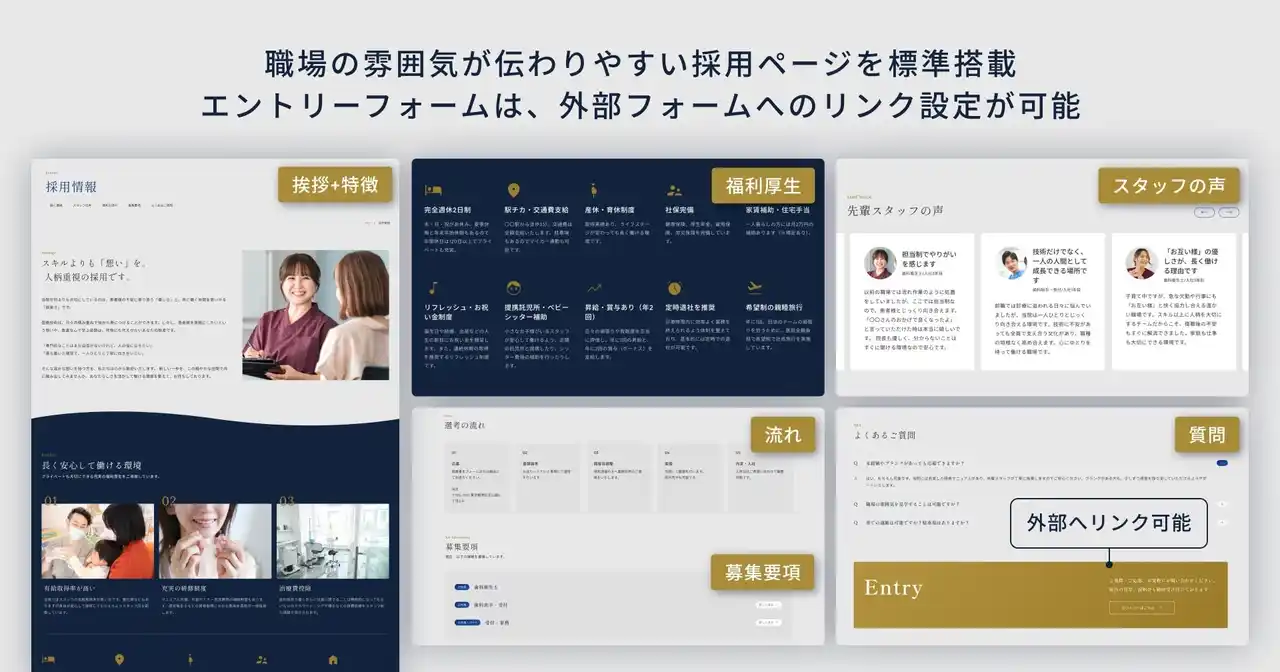Click the pregnant person icon for 産休・育休制度
Image resolution: width=1280 pixels, height=672 pixels.
click(x=594, y=190)
